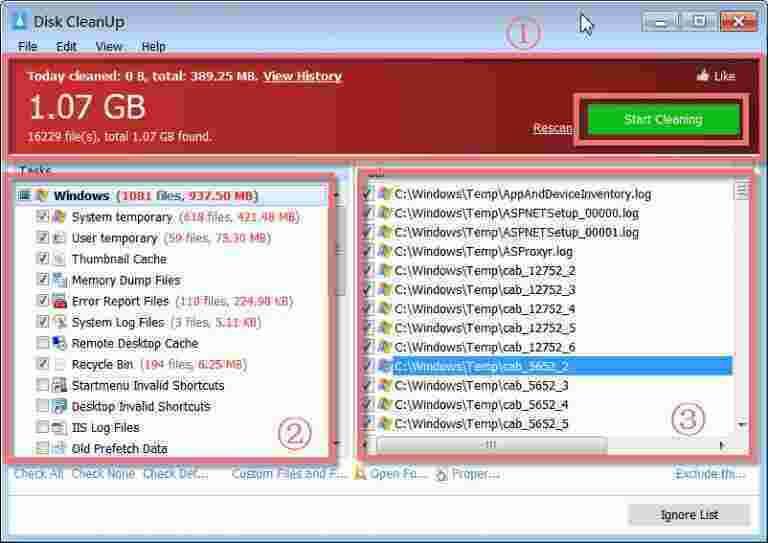Click the Old Prefetch Data icon

coord(59,448)
